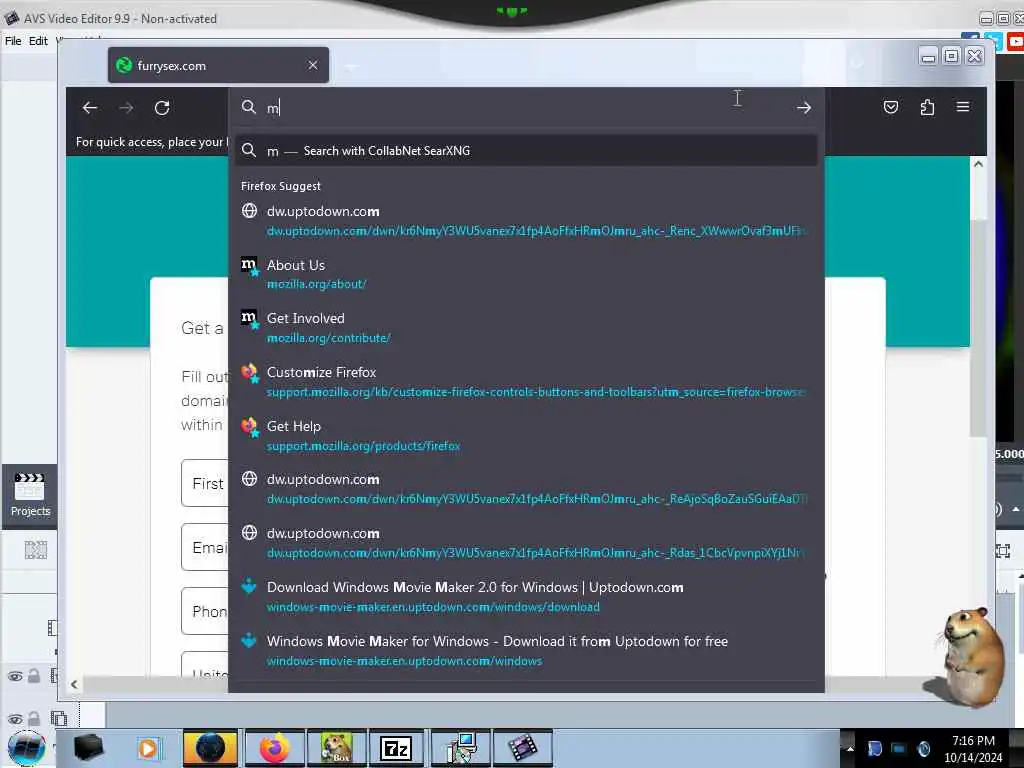
Task: Pick Download Windows Movie Maker 2.0 suggestion
Action: click(x=526, y=597)
